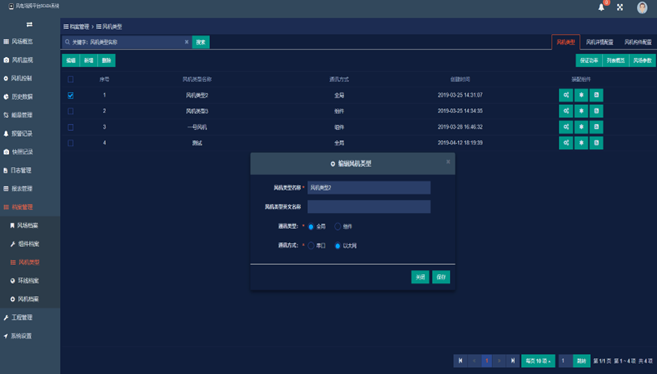Viewport: 657px width, 374px height.
Task: Jump to the last page arrow in pagination
Action: (x=512, y=361)
